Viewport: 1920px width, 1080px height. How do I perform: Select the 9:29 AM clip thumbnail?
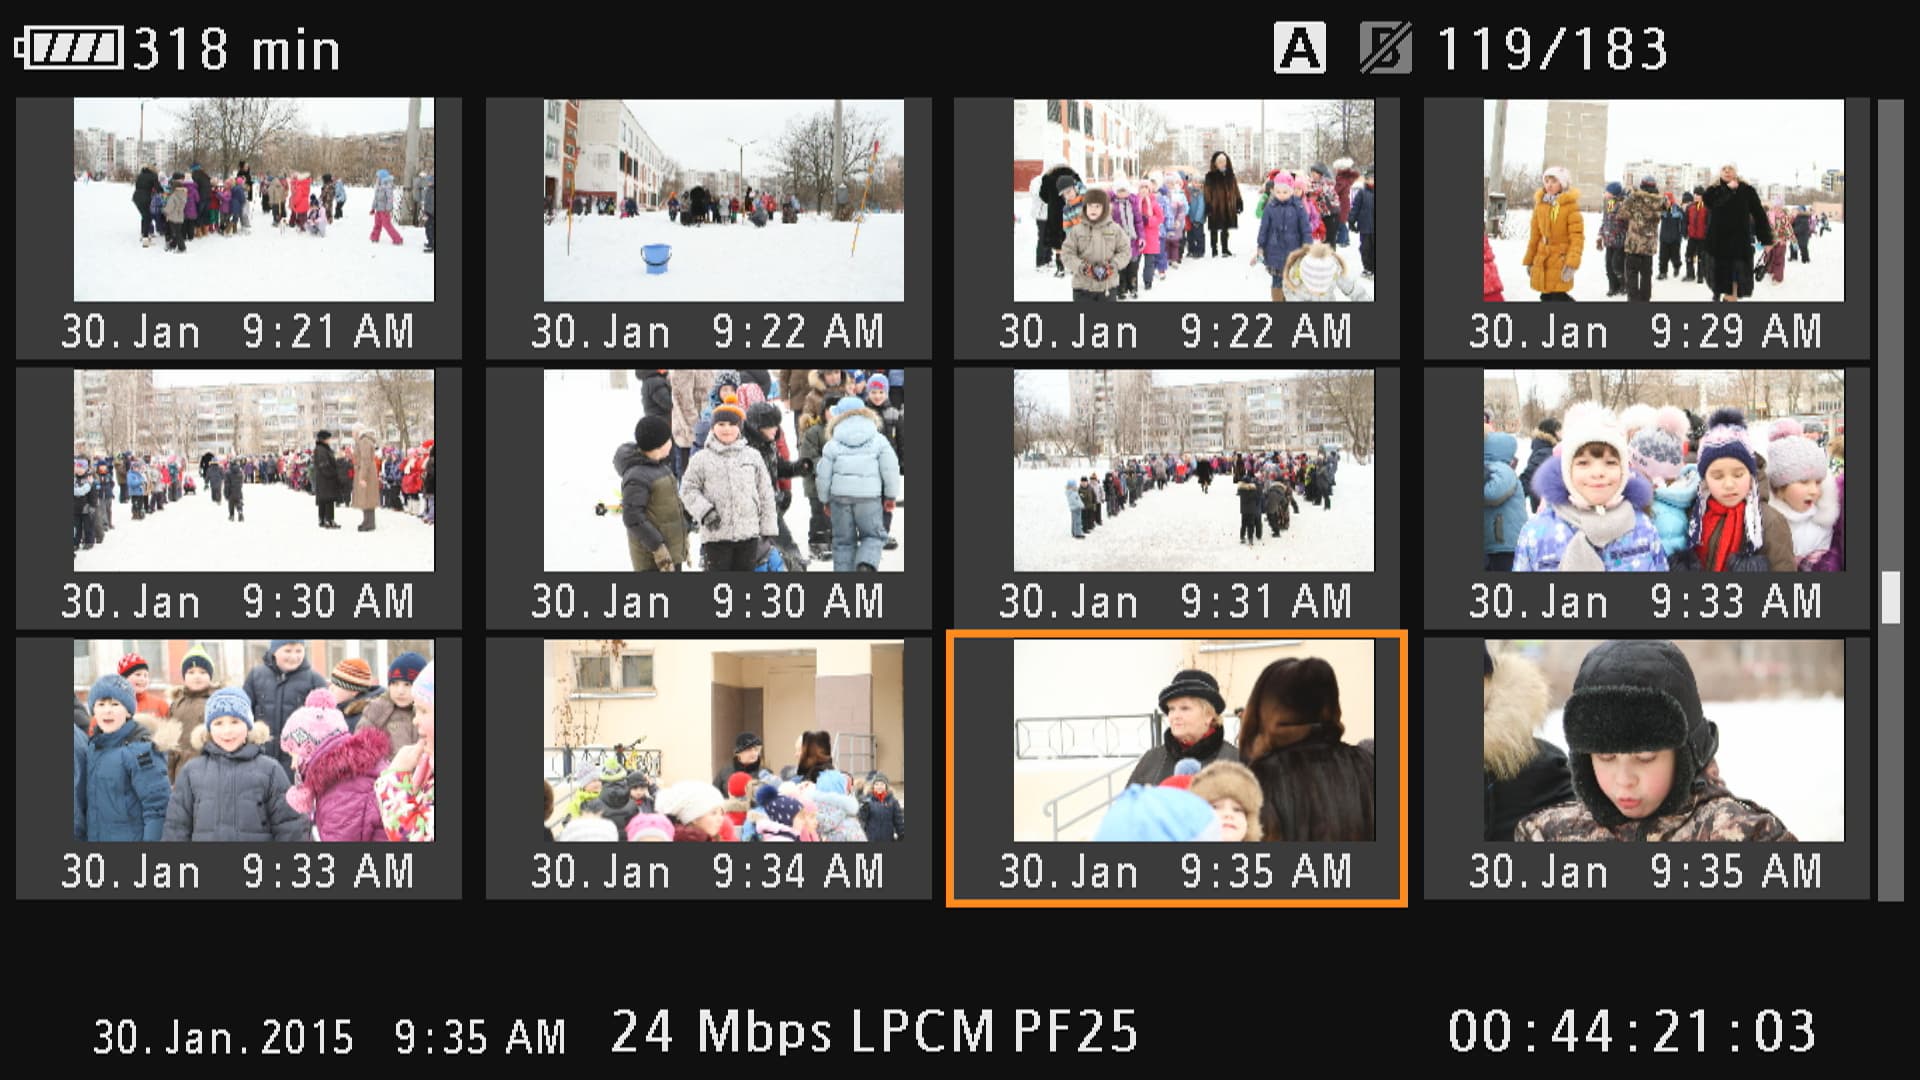(x=1647, y=228)
